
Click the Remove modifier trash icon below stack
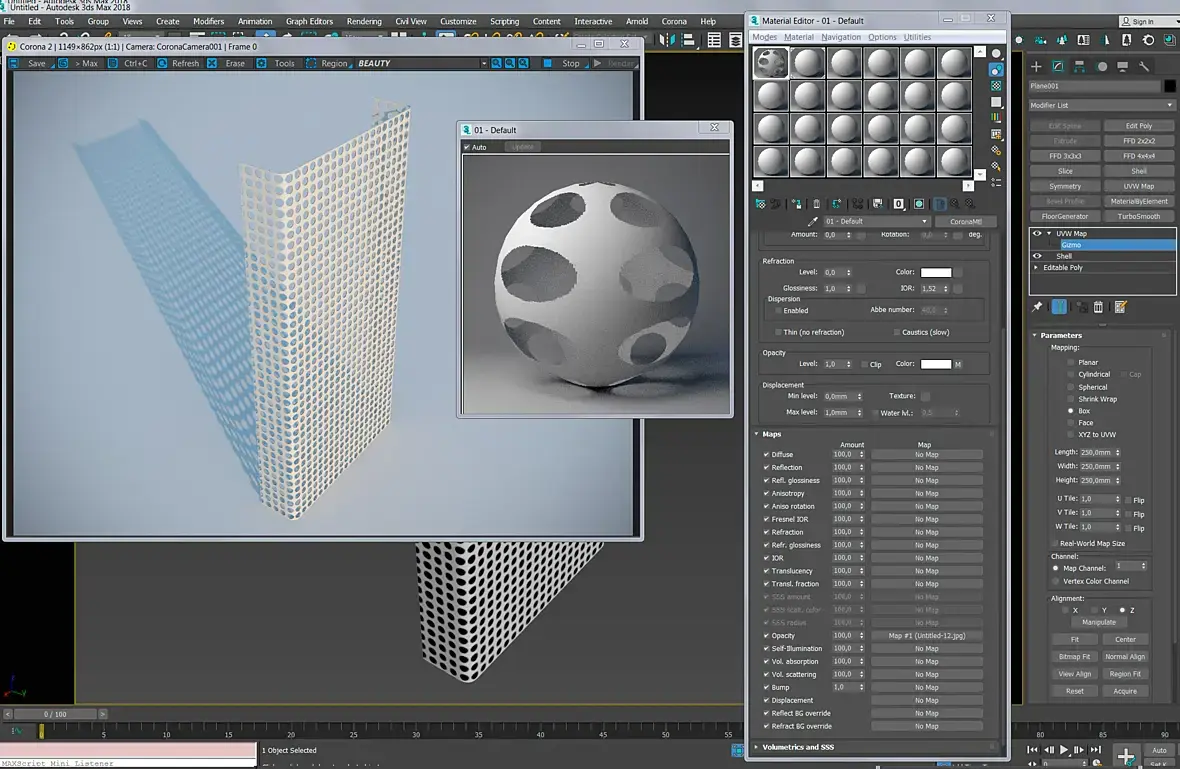pos(1098,307)
